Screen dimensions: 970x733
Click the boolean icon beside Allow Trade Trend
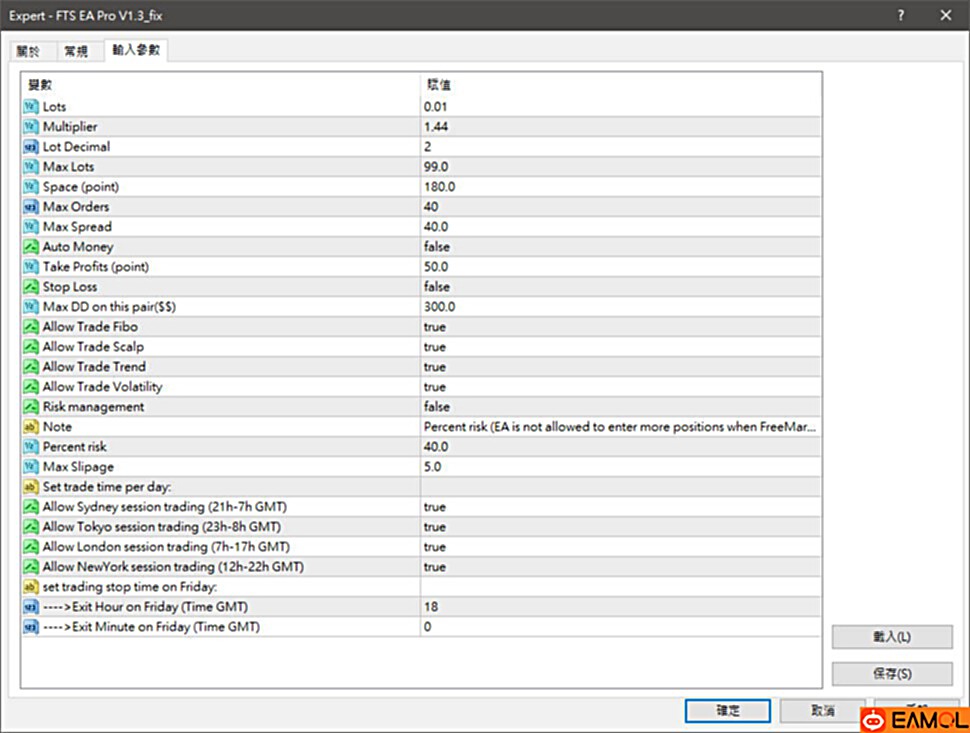pyautogui.click(x=31, y=367)
